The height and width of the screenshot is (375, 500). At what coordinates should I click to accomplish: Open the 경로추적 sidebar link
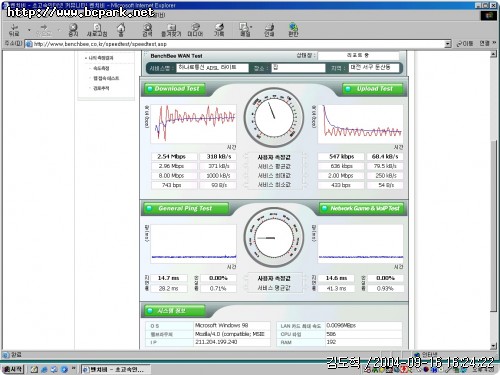tap(101, 88)
